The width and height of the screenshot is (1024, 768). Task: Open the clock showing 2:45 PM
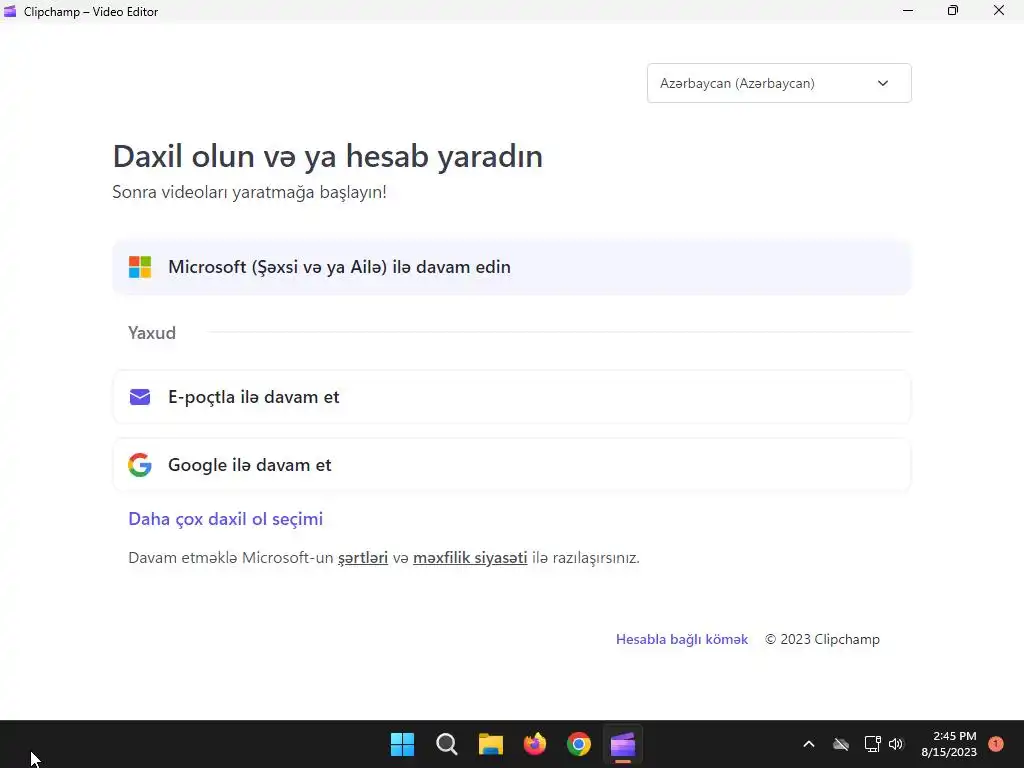point(949,744)
